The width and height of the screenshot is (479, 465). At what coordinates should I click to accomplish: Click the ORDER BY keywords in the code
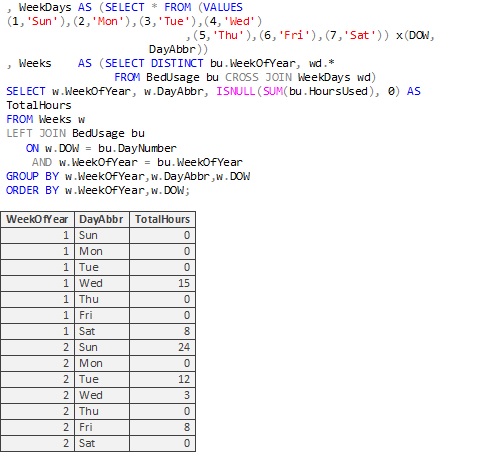33,190
